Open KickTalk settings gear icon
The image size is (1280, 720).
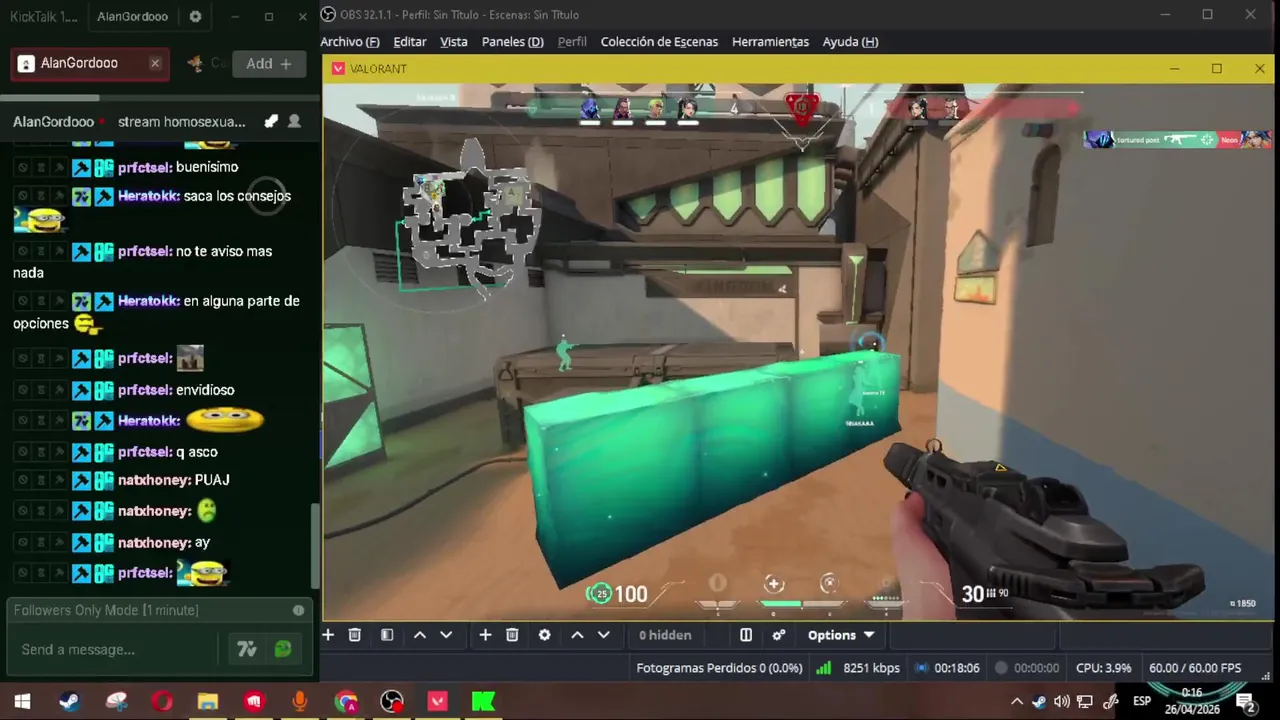(195, 17)
